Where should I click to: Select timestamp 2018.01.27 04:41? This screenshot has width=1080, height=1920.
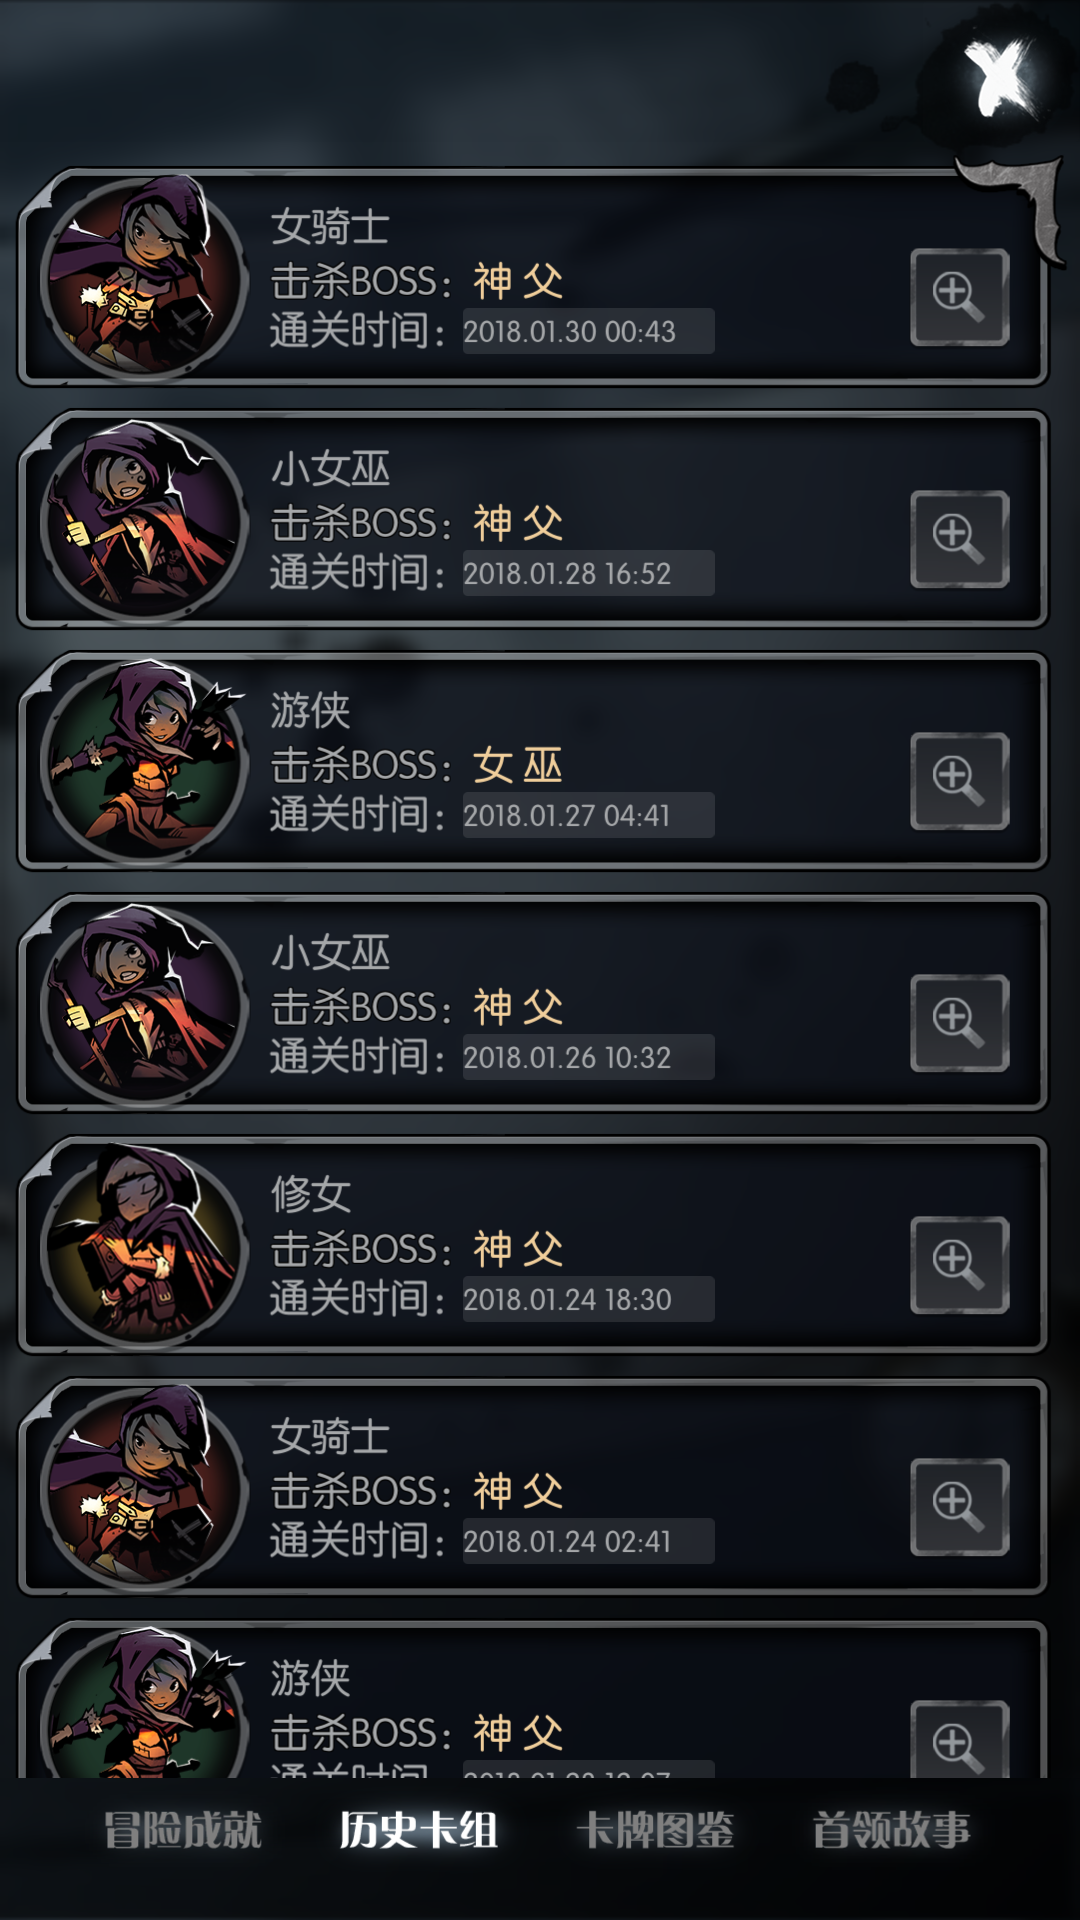tap(588, 815)
